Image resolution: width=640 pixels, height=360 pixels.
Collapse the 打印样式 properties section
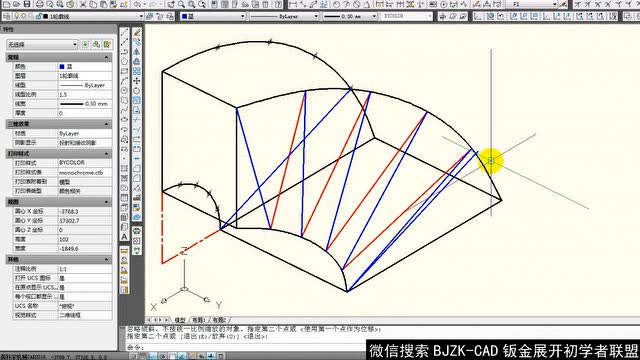(x=107, y=153)
